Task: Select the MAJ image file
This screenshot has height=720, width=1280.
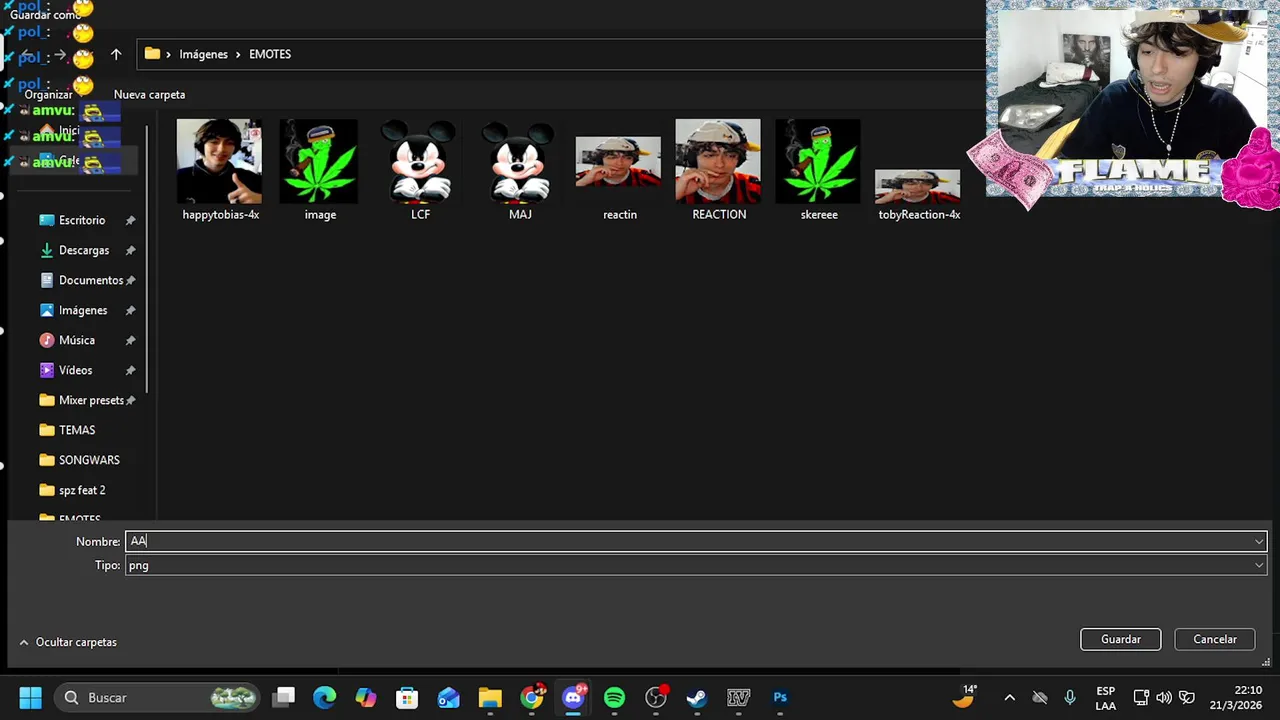Action: [520, 170]
